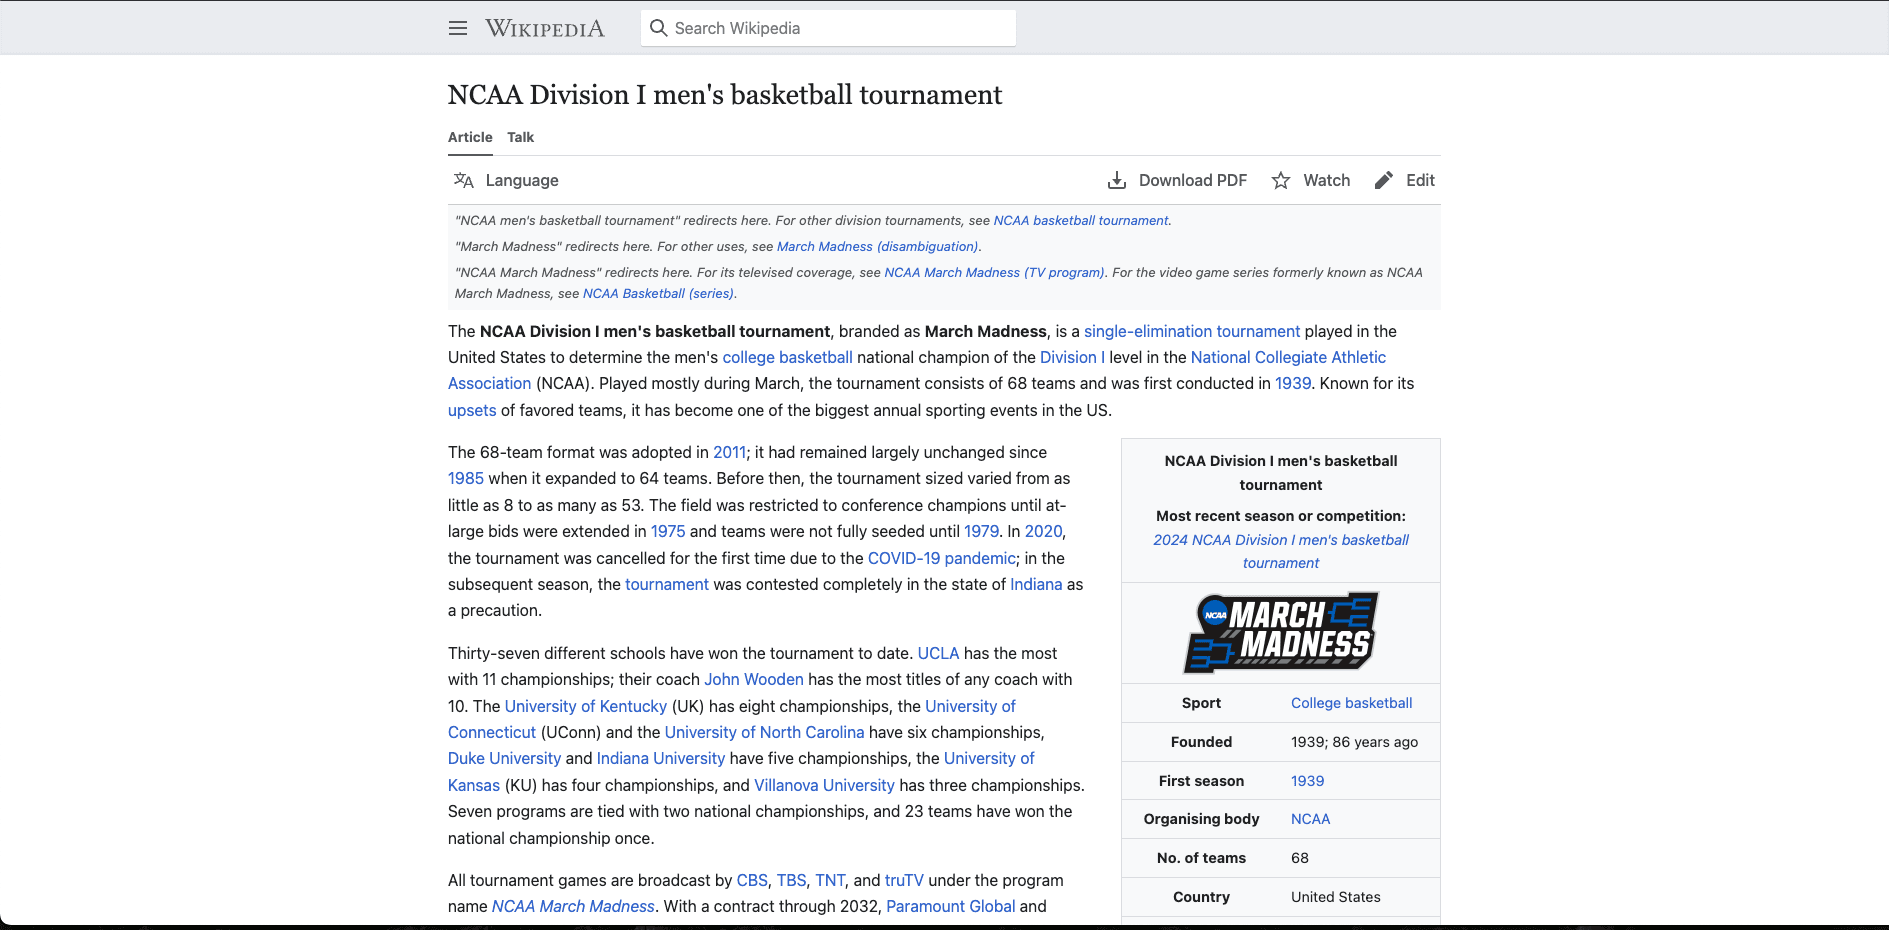The image size is (1889, 930).
Task: Click the Language label
Action: pyautogui.click(x=522, y=180)
